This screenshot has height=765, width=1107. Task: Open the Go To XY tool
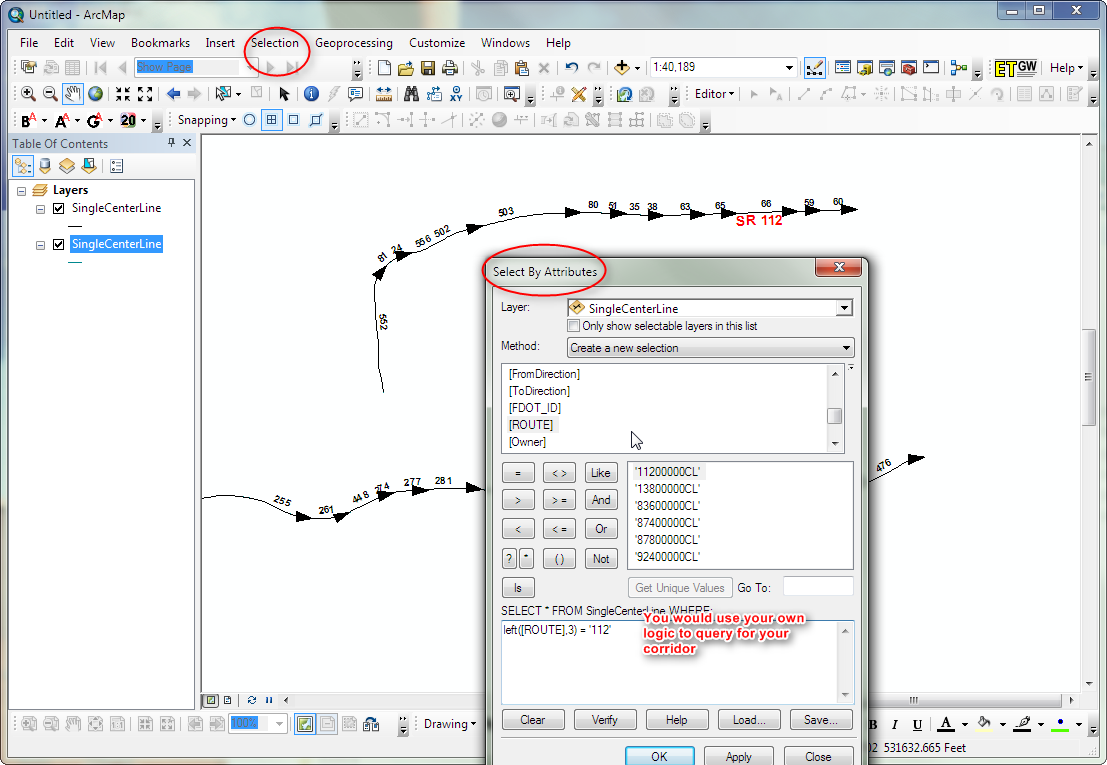tap(456, 94)
